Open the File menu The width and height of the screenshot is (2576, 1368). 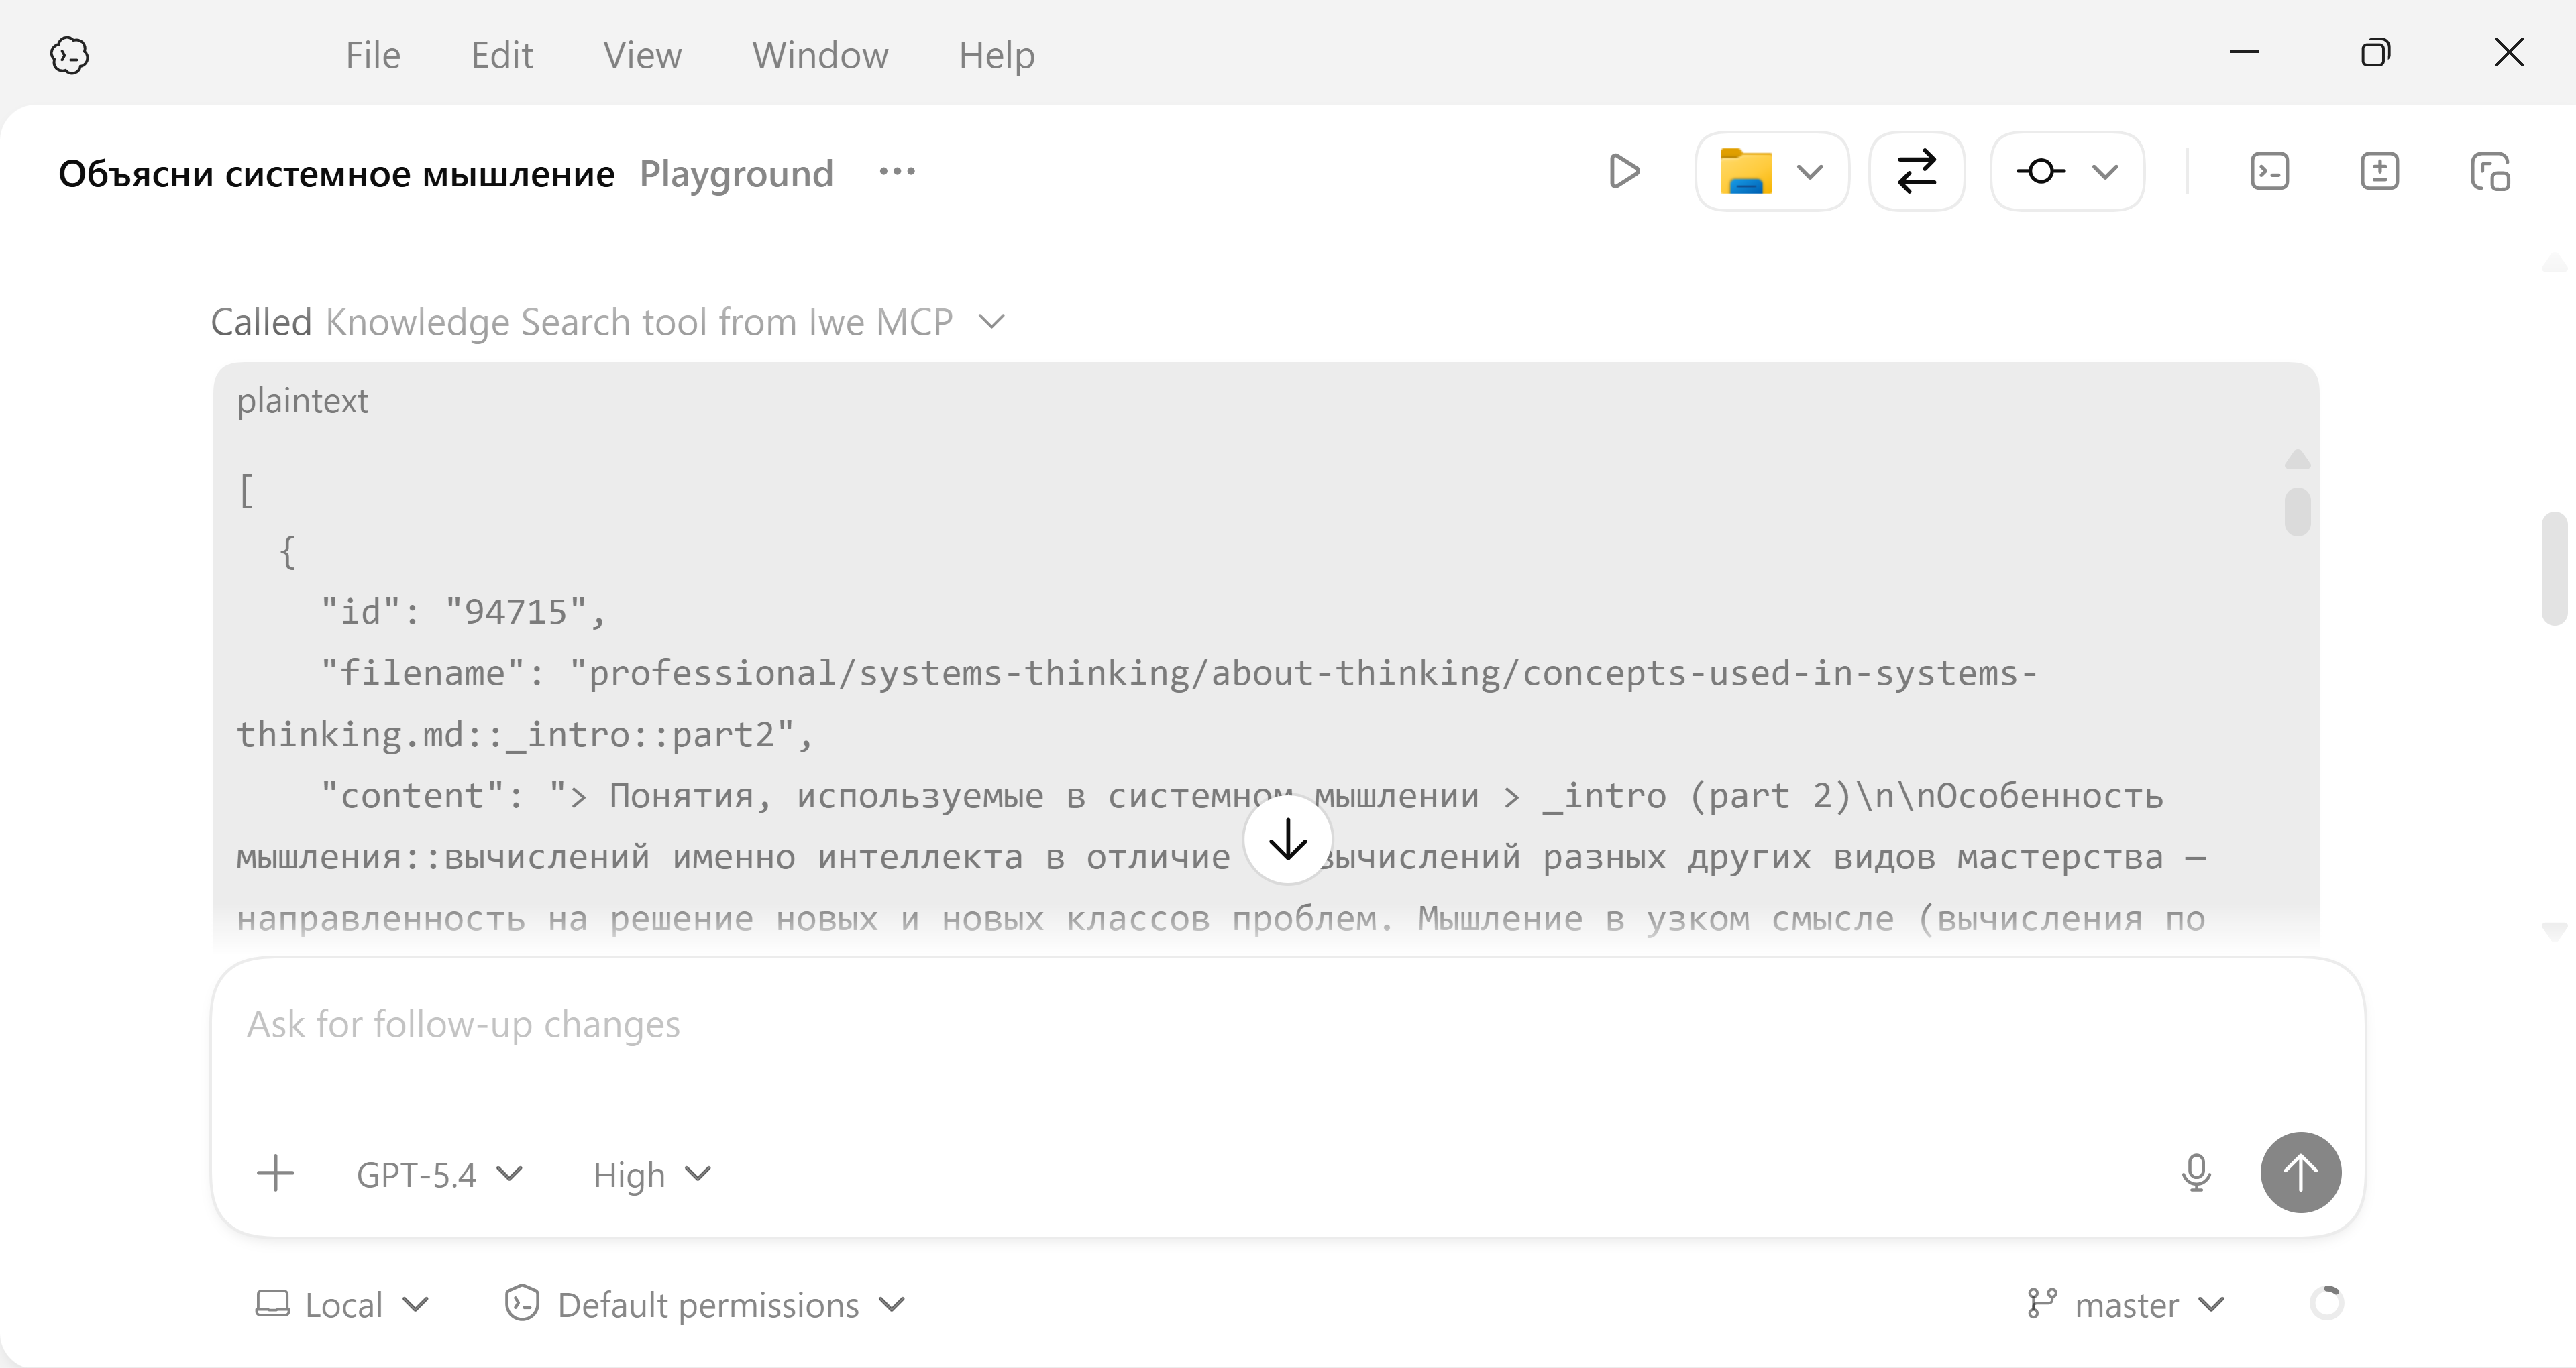point(373,55)
